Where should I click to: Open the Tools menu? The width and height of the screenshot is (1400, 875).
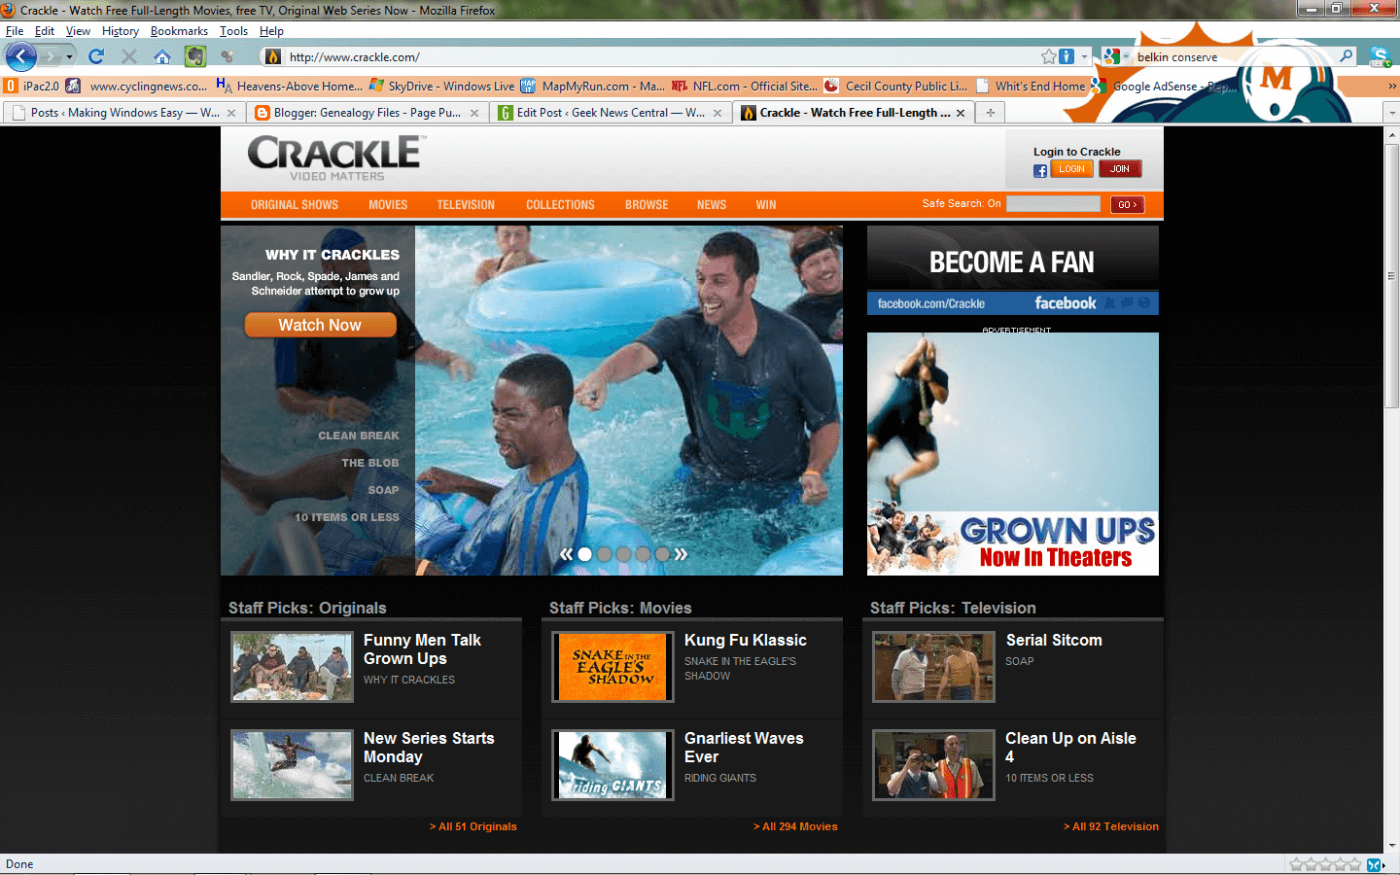234,31
